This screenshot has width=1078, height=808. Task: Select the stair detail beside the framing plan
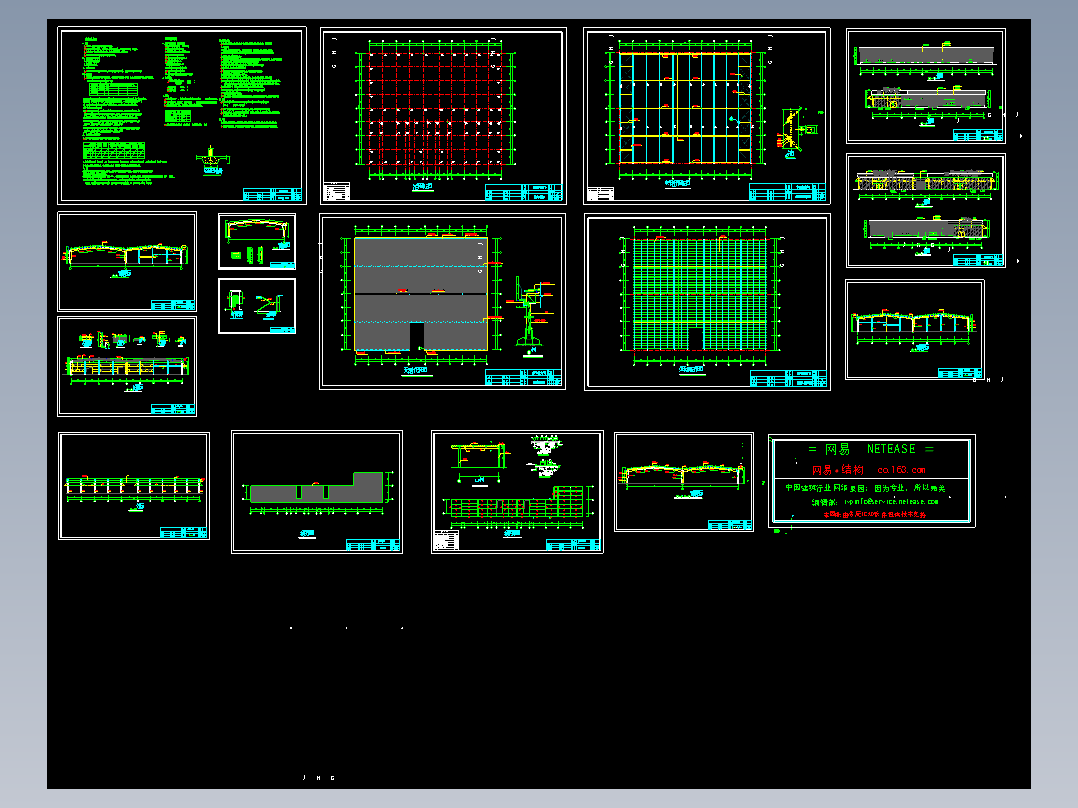(x=796, y=133)
